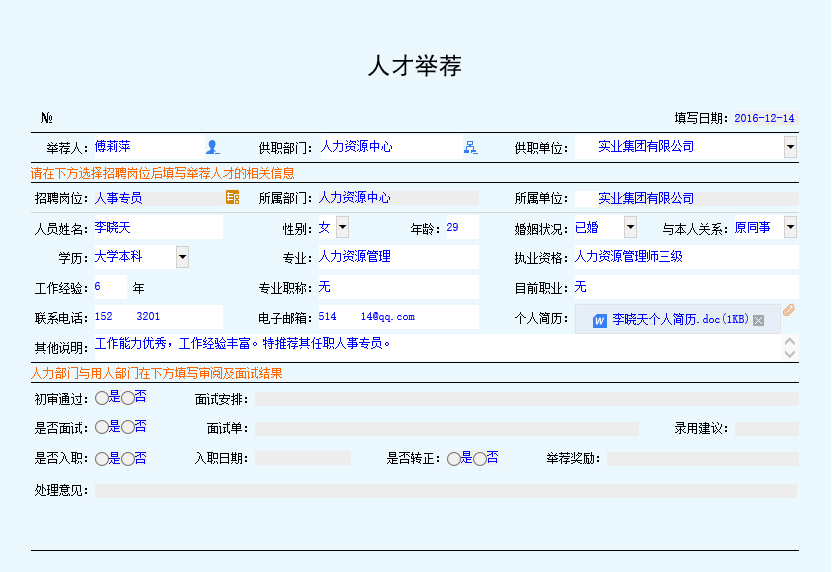This screenshot has width=832, height=572.
Task: Click the 电子邮箱 field
Action: 398,317
